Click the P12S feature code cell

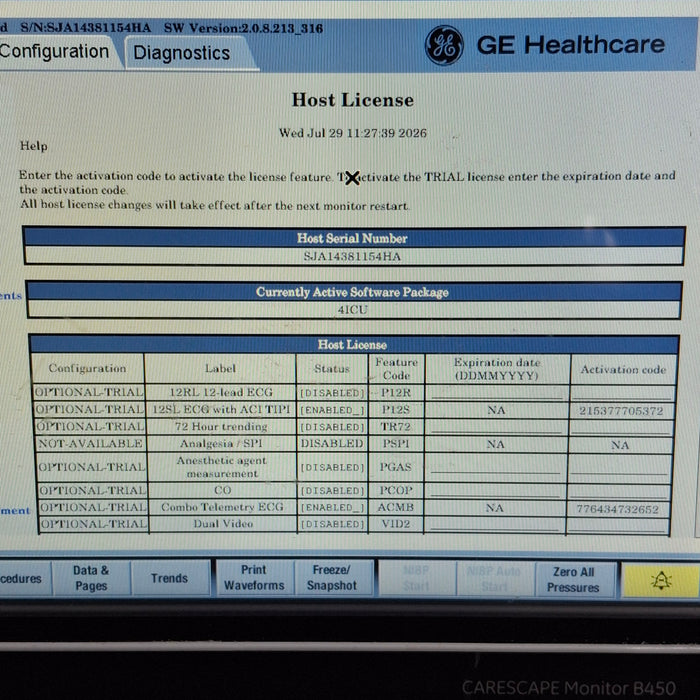395,410
